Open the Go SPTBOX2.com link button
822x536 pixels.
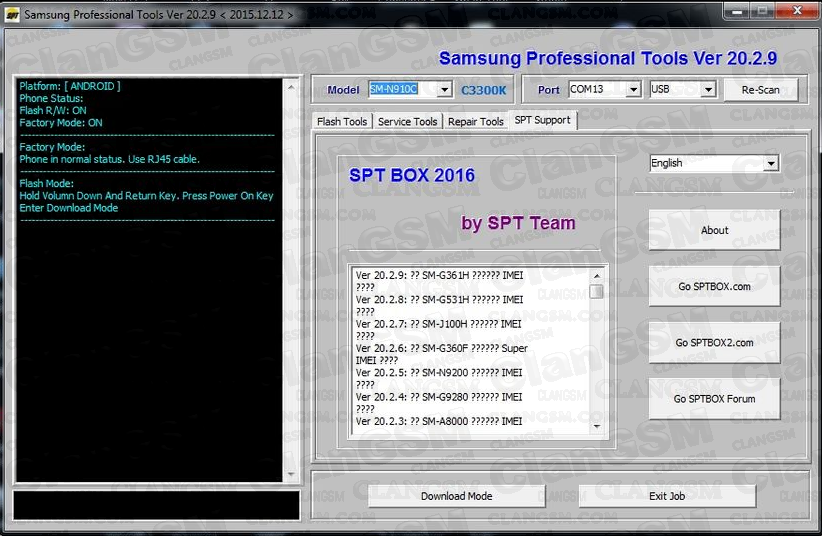pyautogui.click(x=714, y=343)
